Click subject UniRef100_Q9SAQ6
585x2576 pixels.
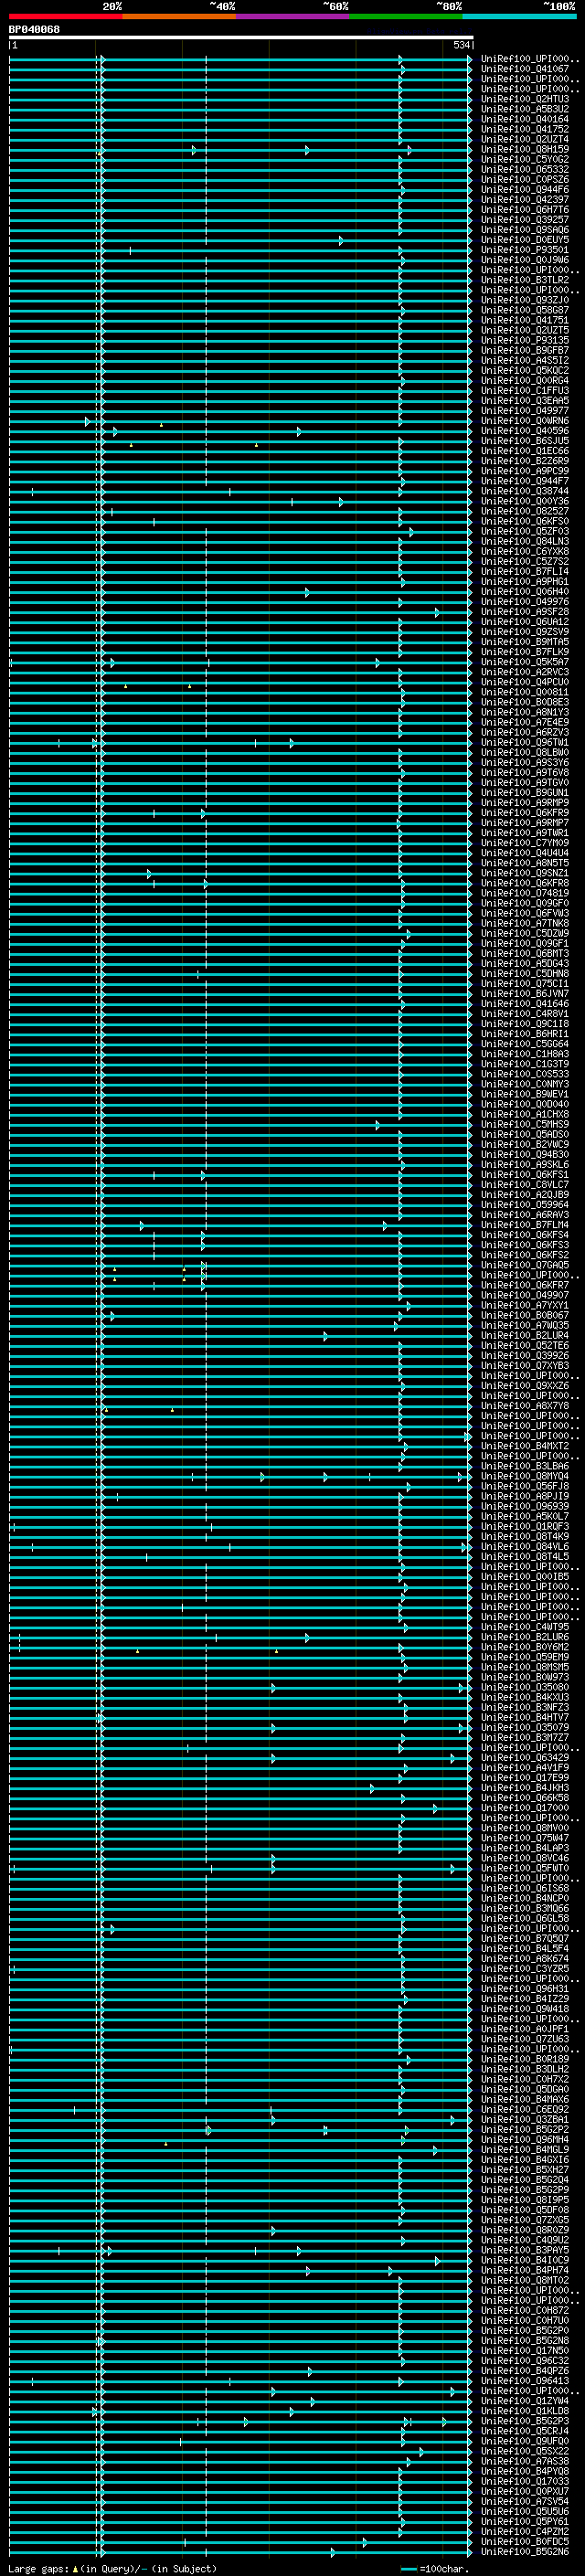(x=525, y=230)
